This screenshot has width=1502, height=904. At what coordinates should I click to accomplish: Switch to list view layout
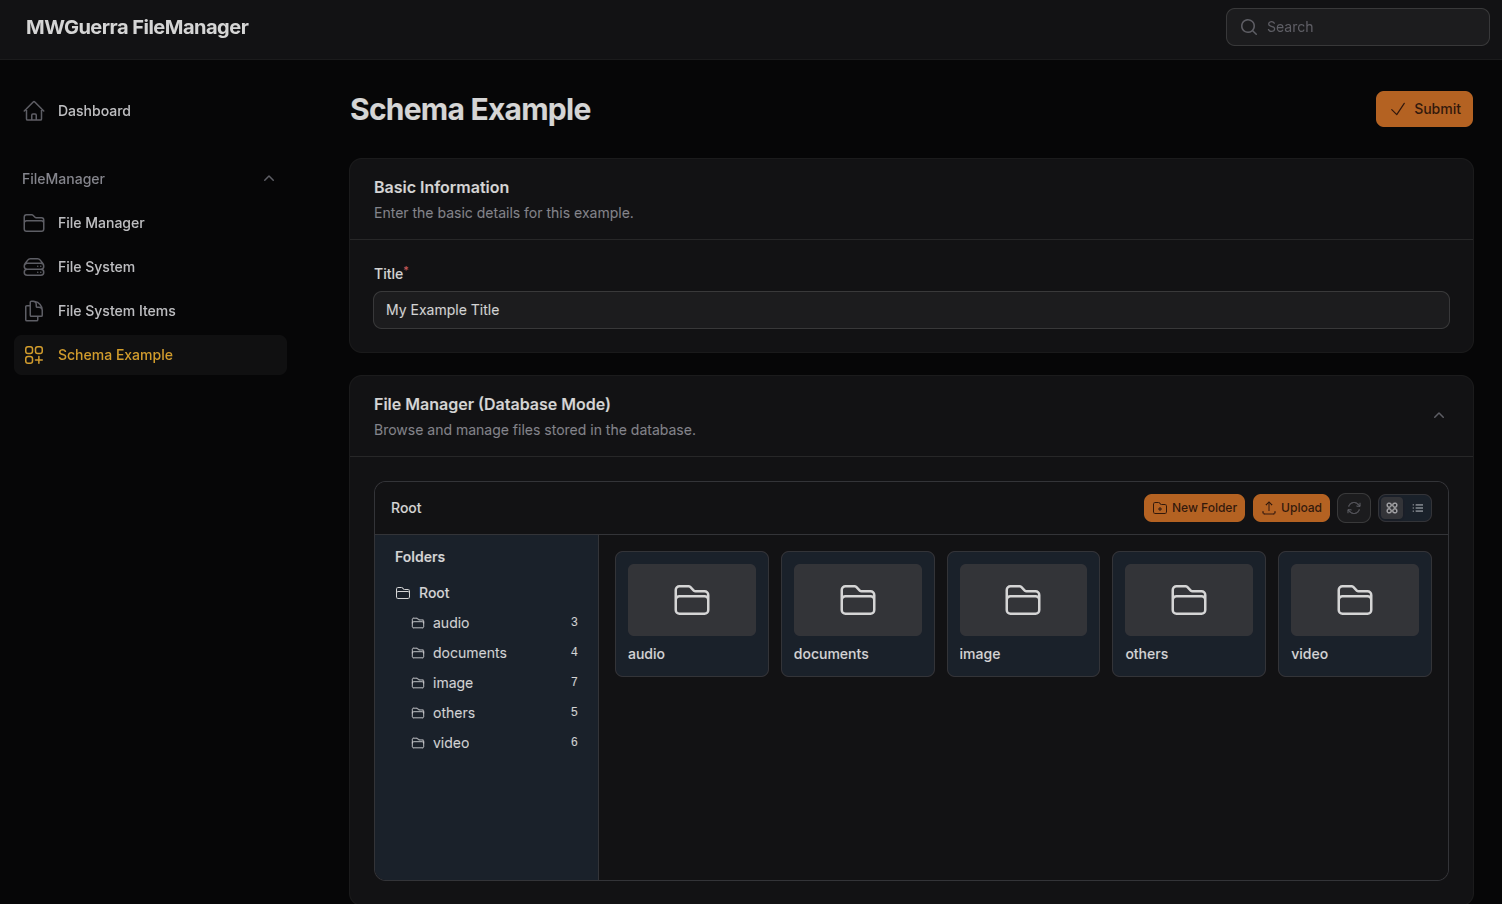[1418, 508]
